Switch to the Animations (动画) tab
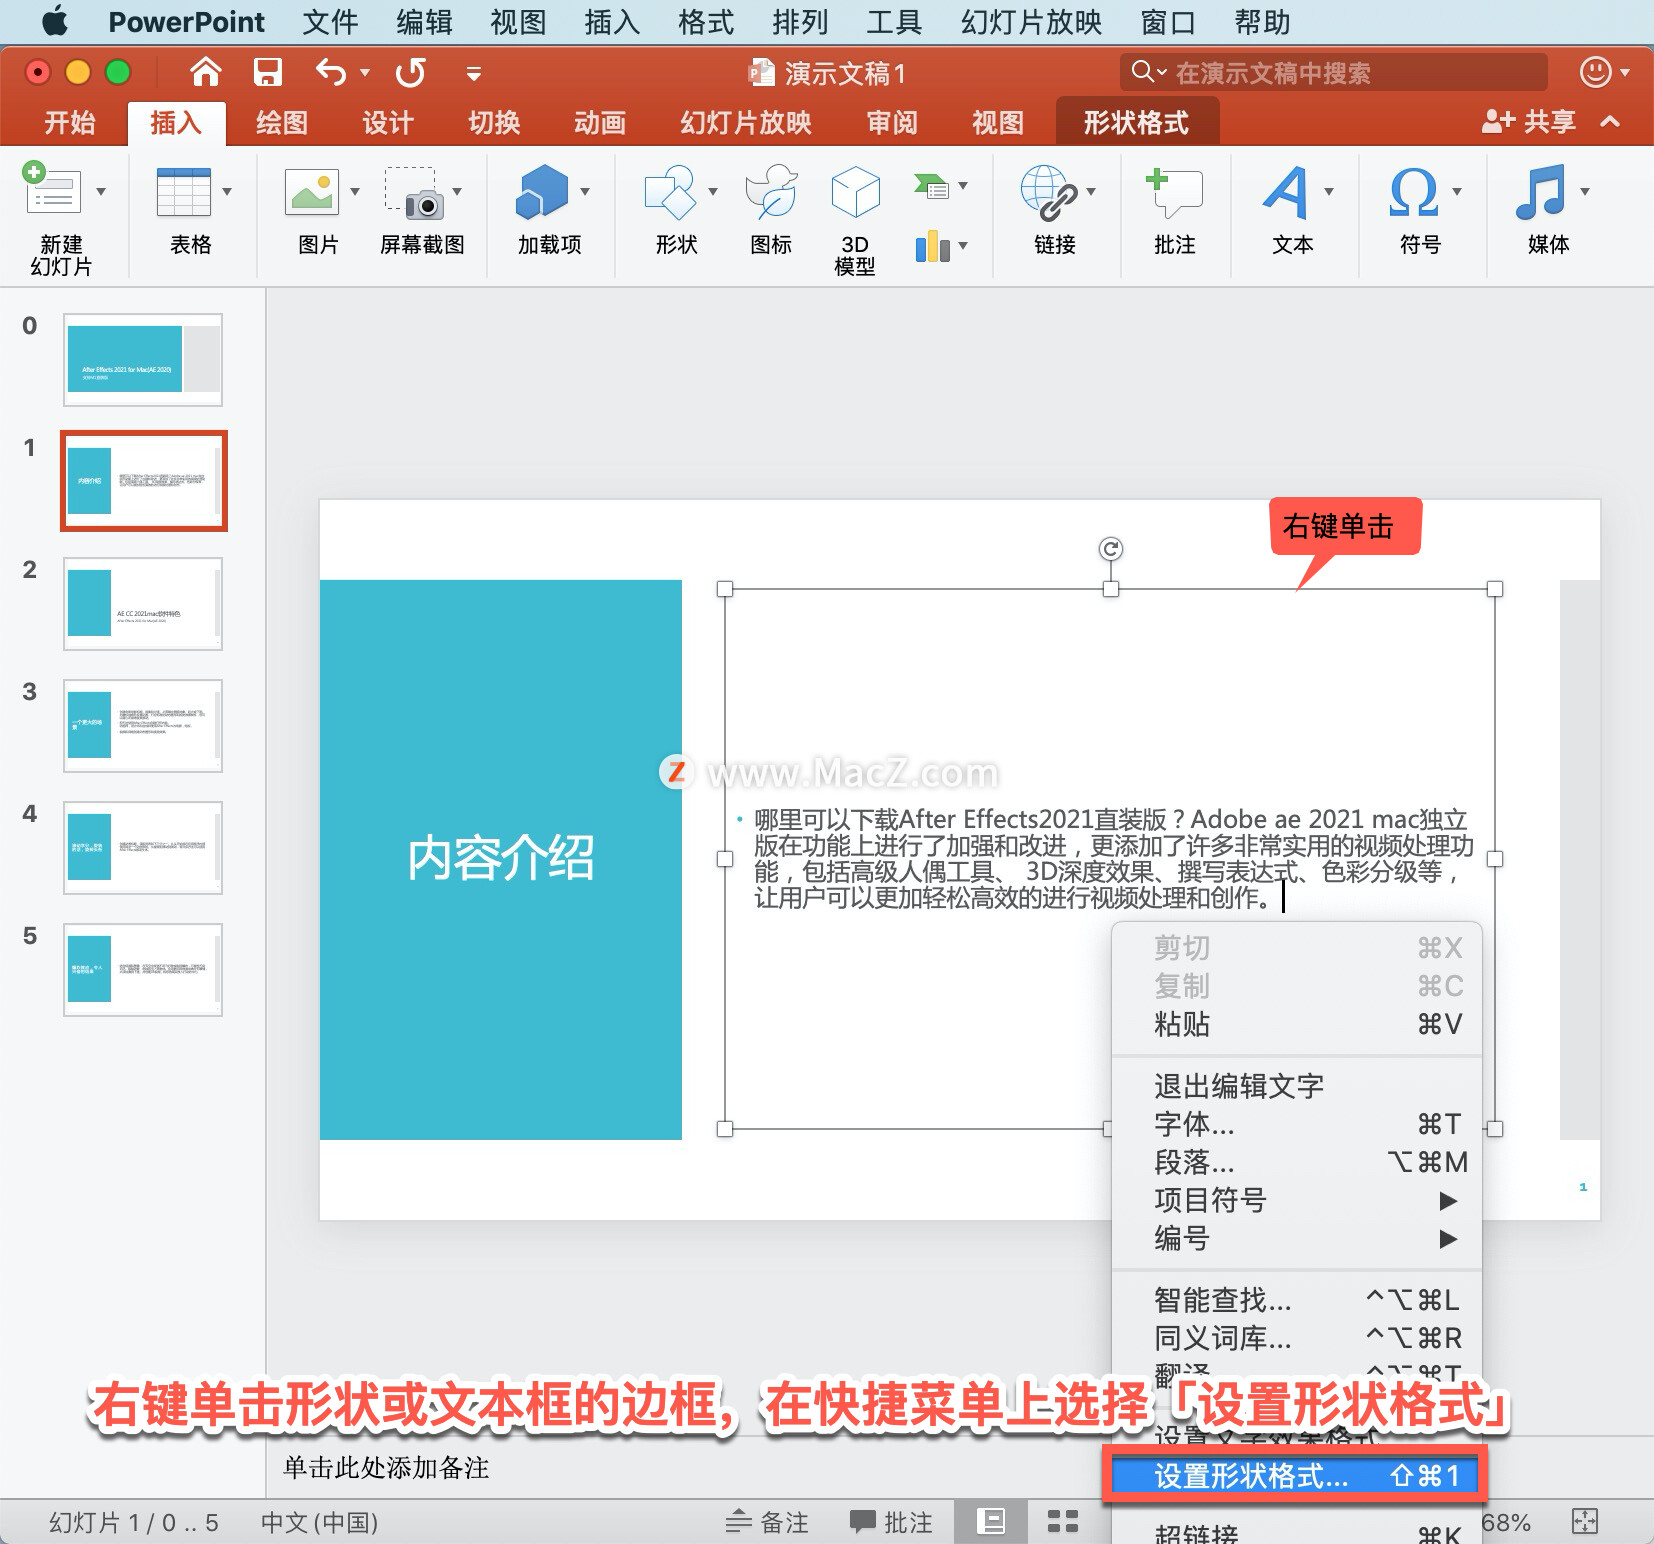 (x=600, y=123)
